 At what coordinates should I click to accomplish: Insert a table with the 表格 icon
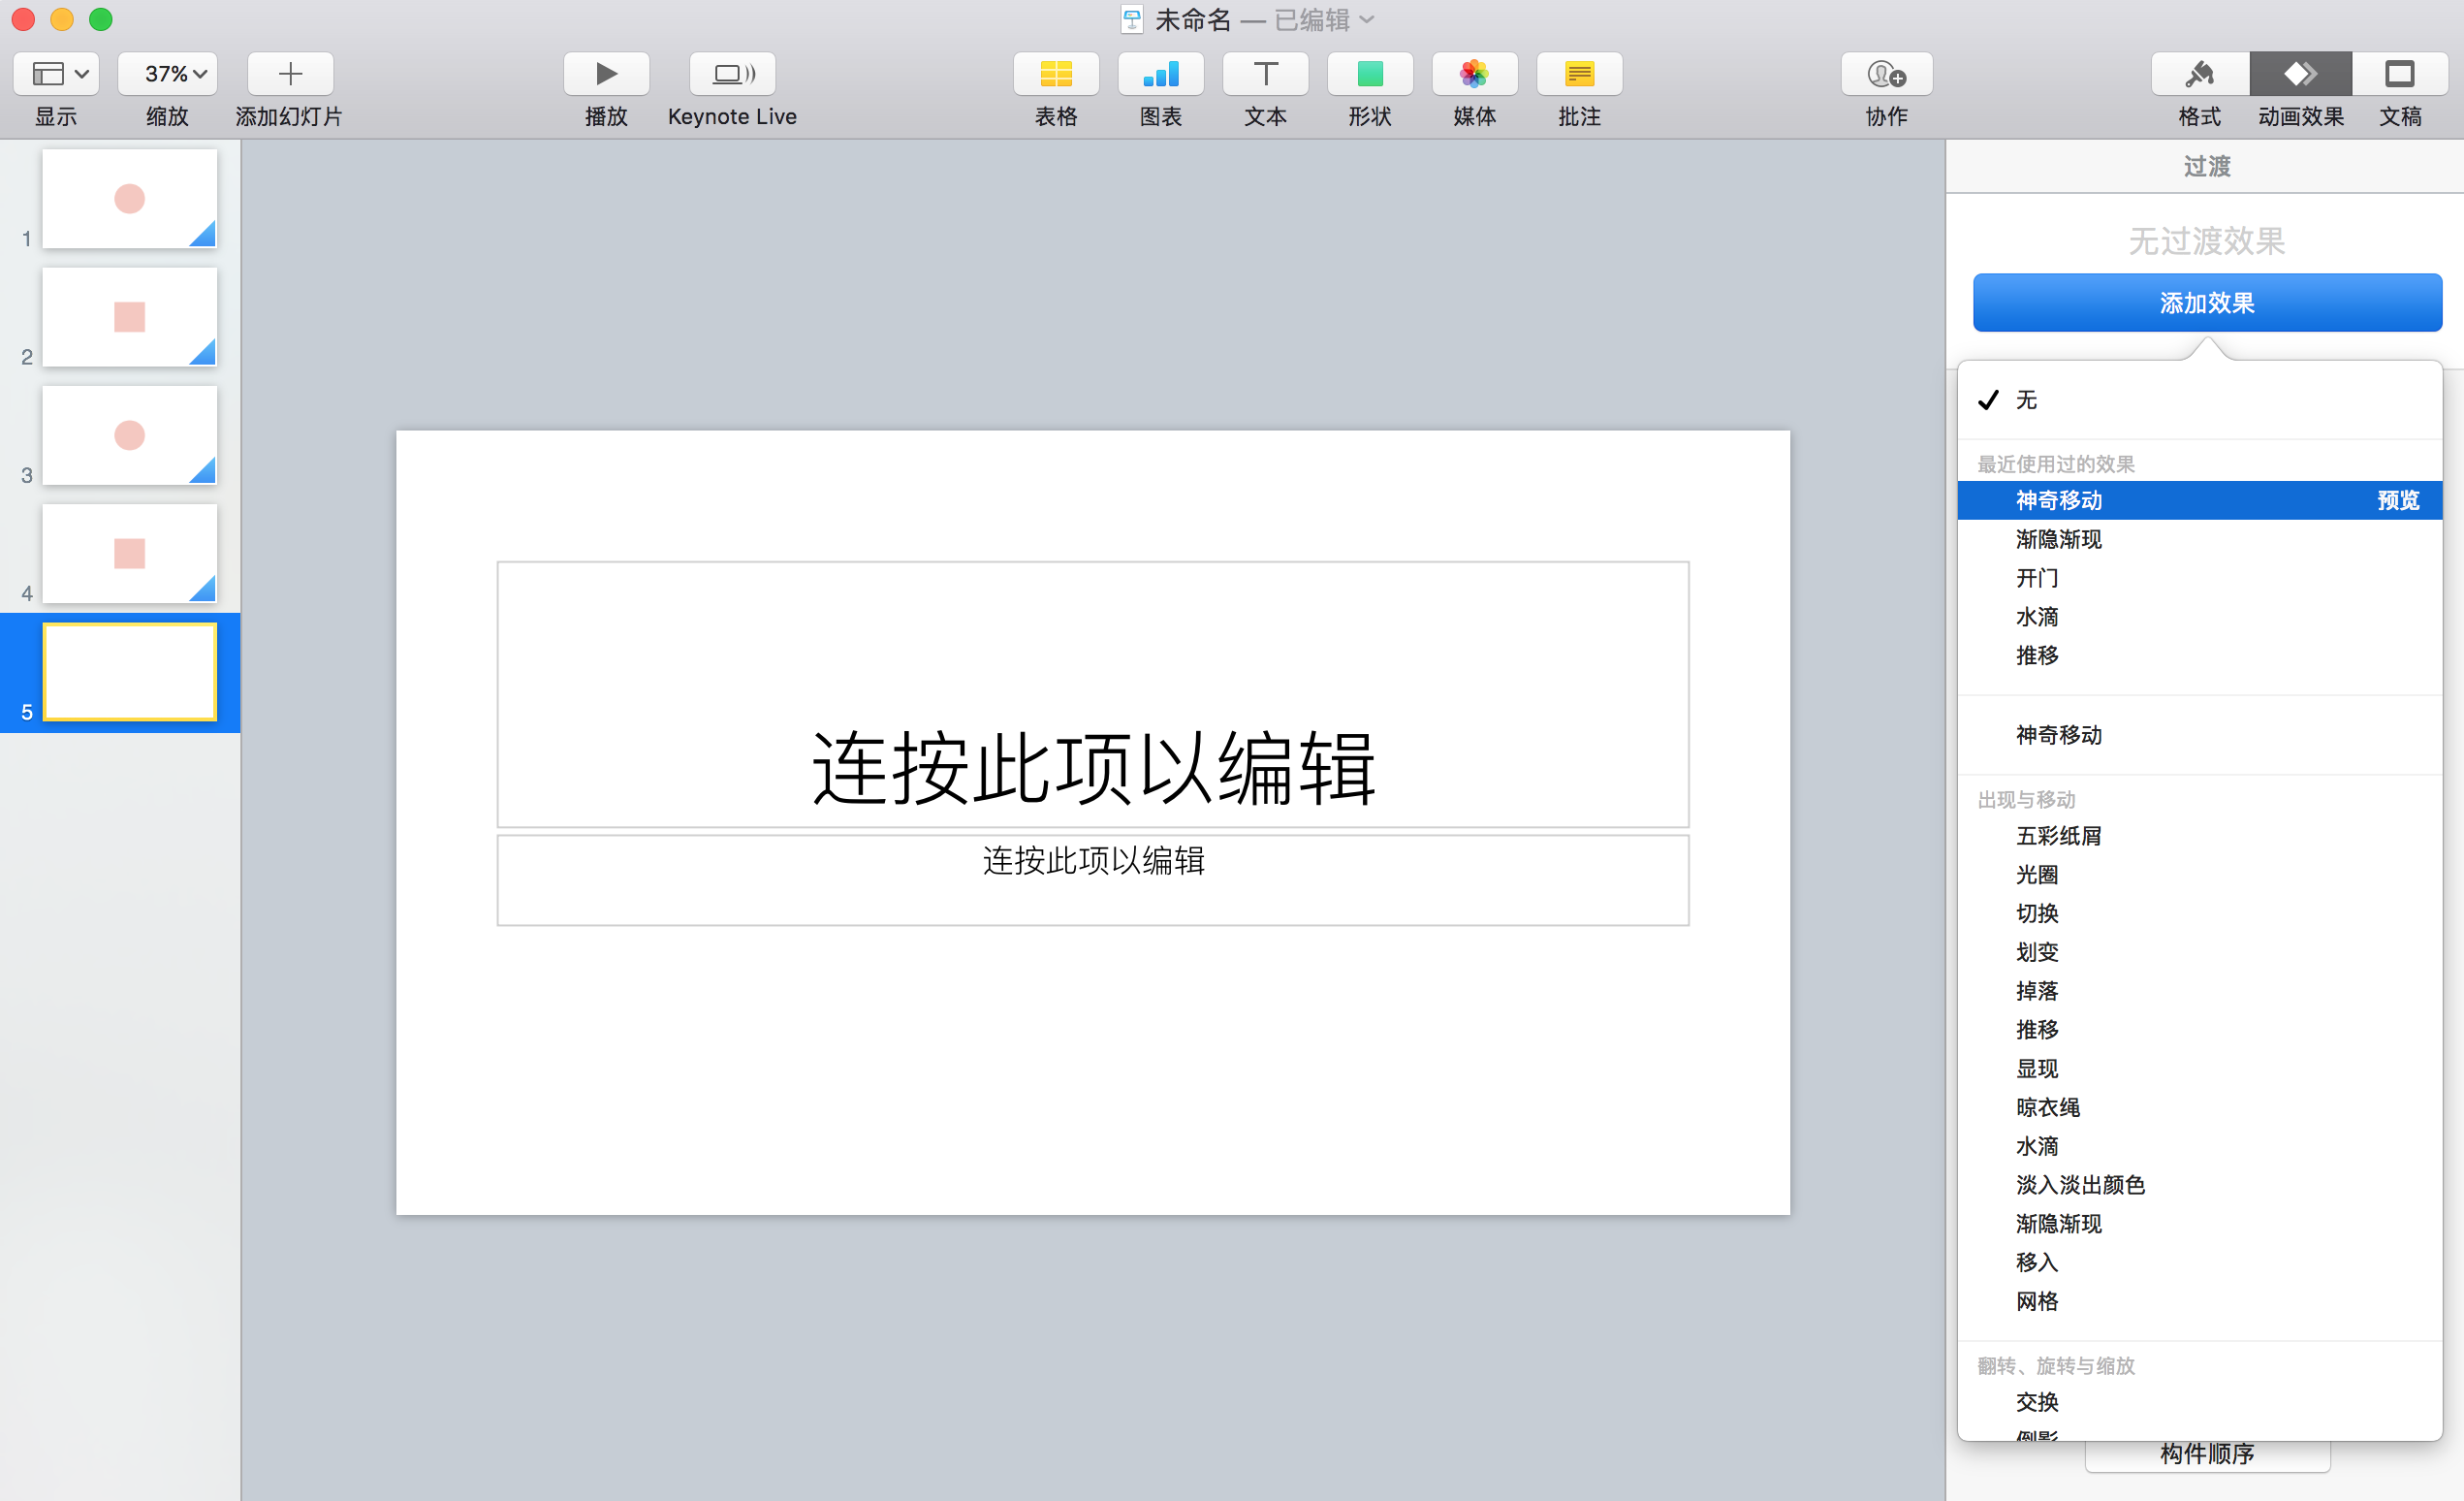pos(1056,74)
